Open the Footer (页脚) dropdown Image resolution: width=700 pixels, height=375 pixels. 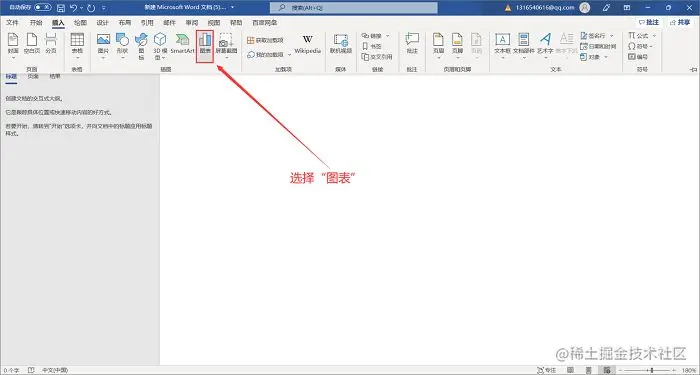tap(457, 46)
